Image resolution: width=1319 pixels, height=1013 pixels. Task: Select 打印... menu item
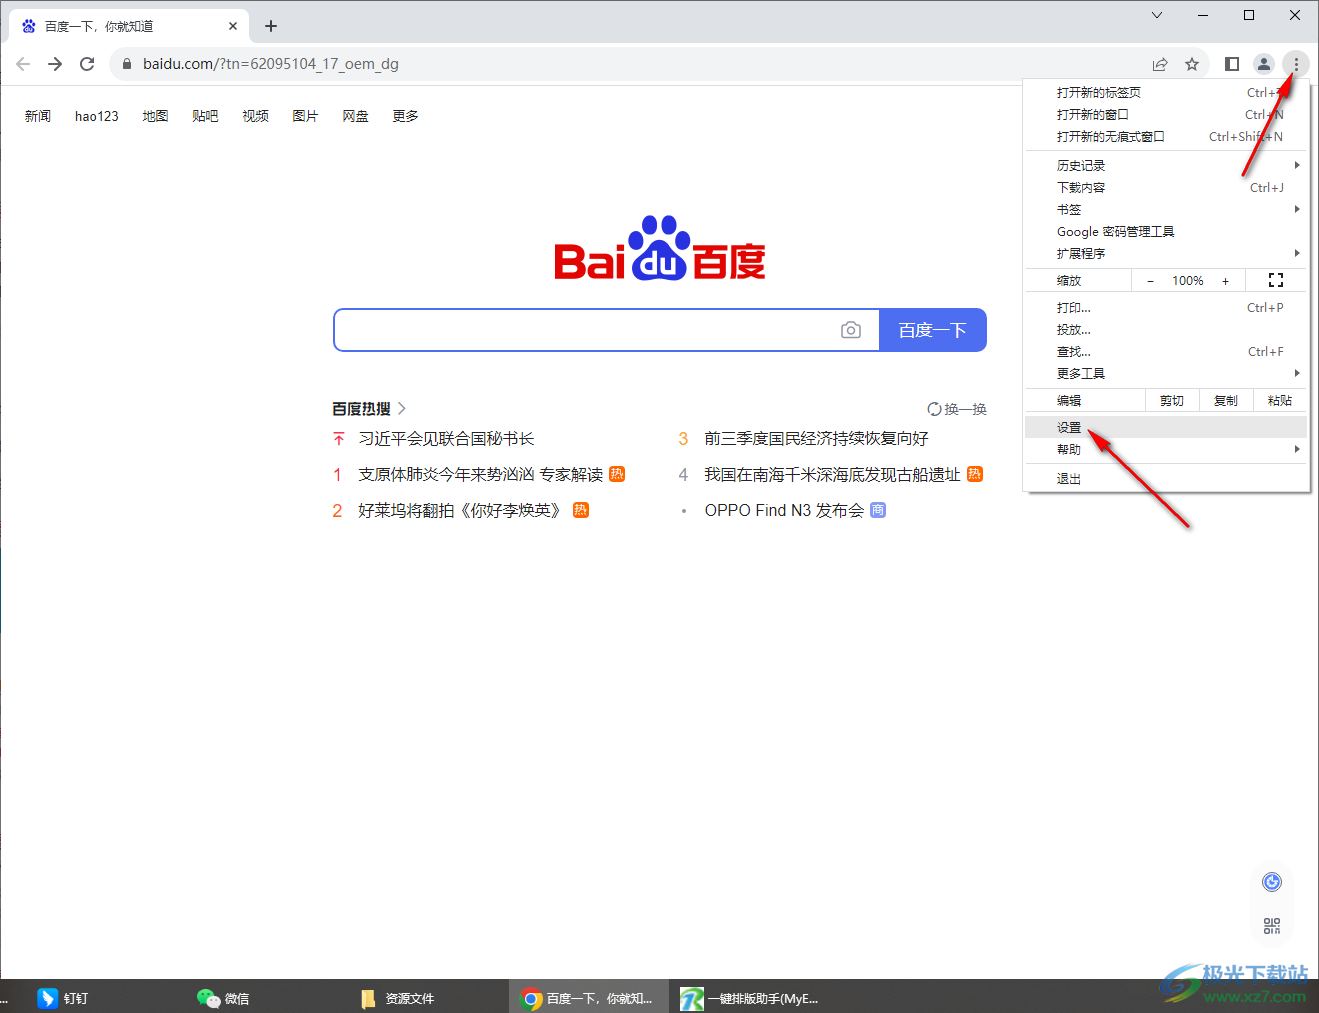pyautogui.click(x=1167, y=308)
